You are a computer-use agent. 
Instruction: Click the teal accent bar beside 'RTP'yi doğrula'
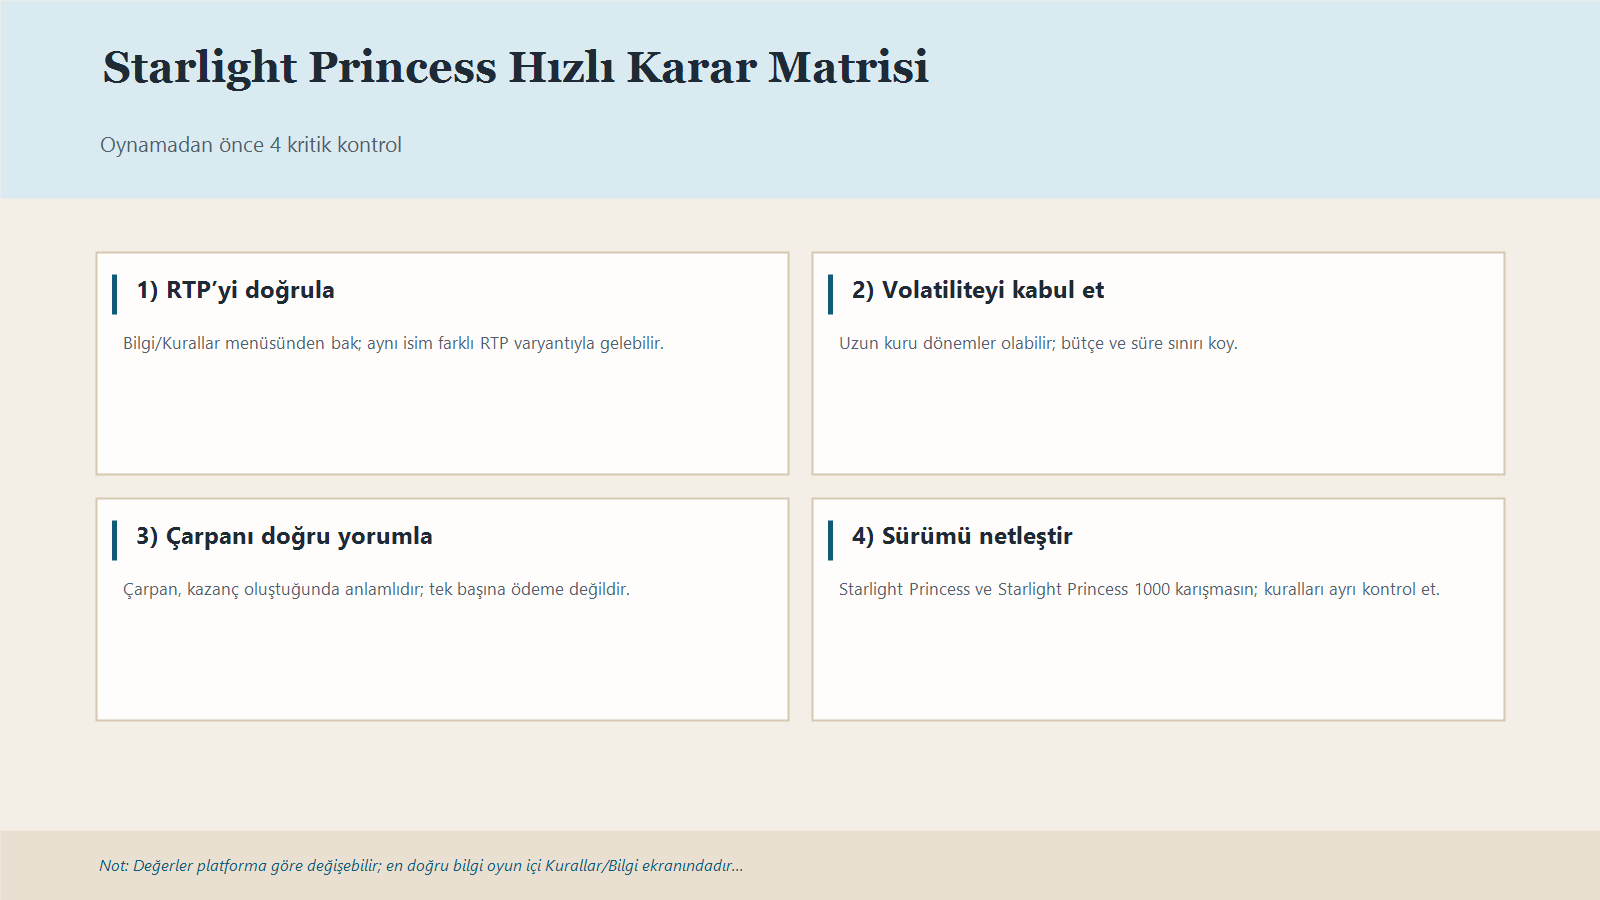pos(115,290)
